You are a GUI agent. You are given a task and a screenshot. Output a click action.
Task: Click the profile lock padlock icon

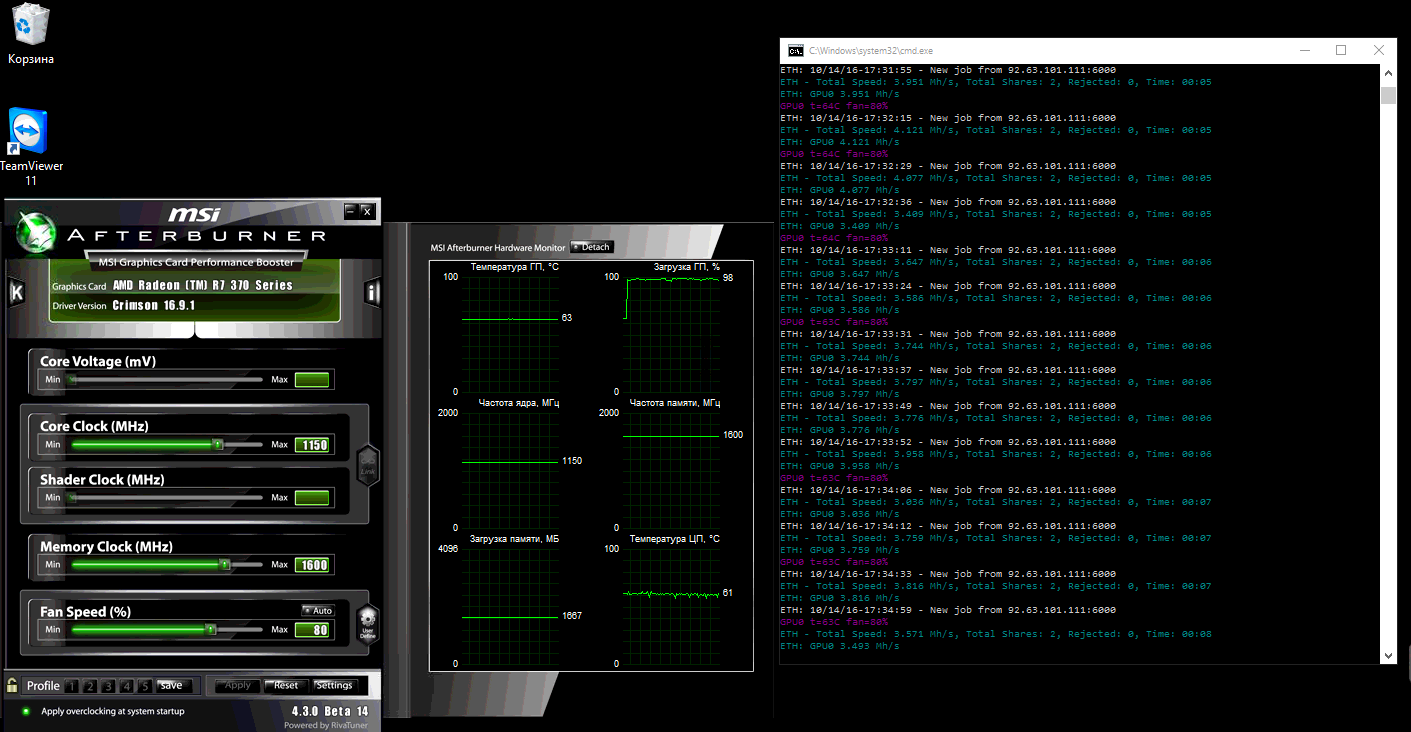pyautogui.click(x=12, y=685)
